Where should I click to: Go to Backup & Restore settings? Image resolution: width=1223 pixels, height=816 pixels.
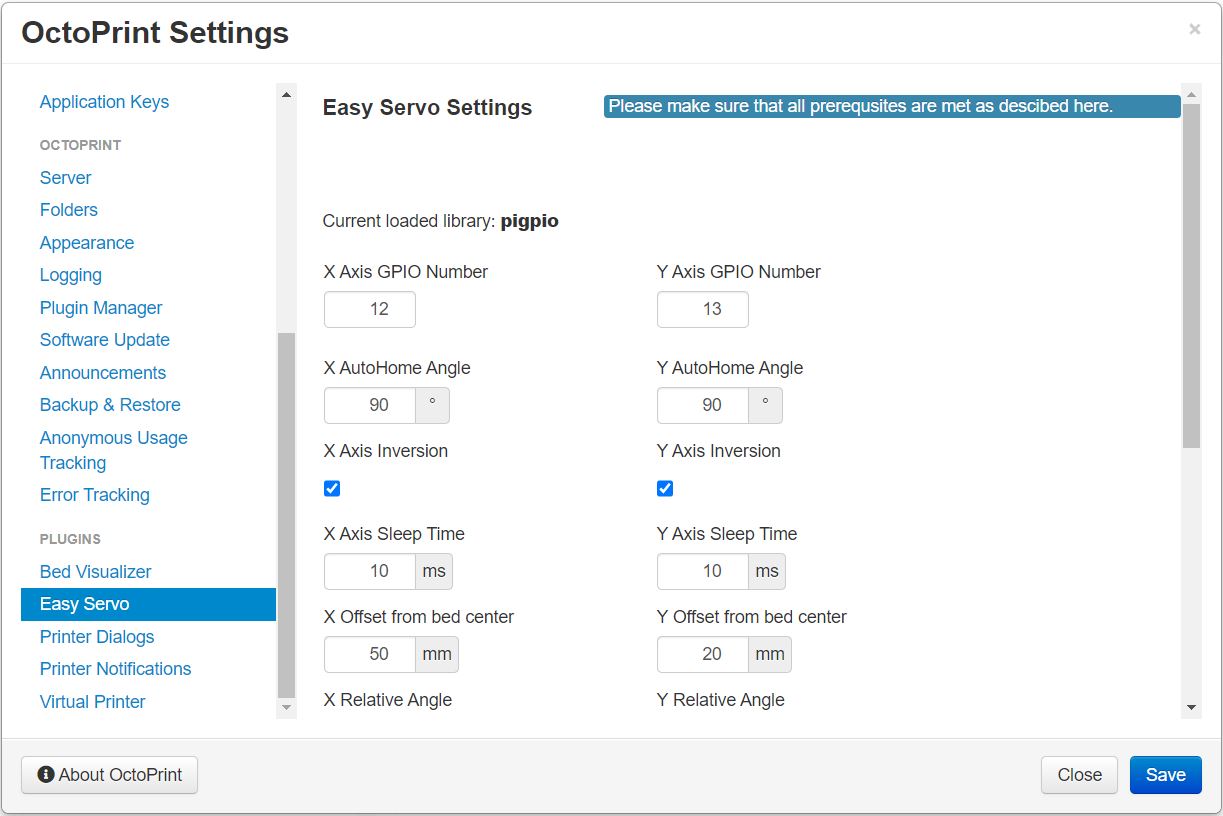[110, 405]
